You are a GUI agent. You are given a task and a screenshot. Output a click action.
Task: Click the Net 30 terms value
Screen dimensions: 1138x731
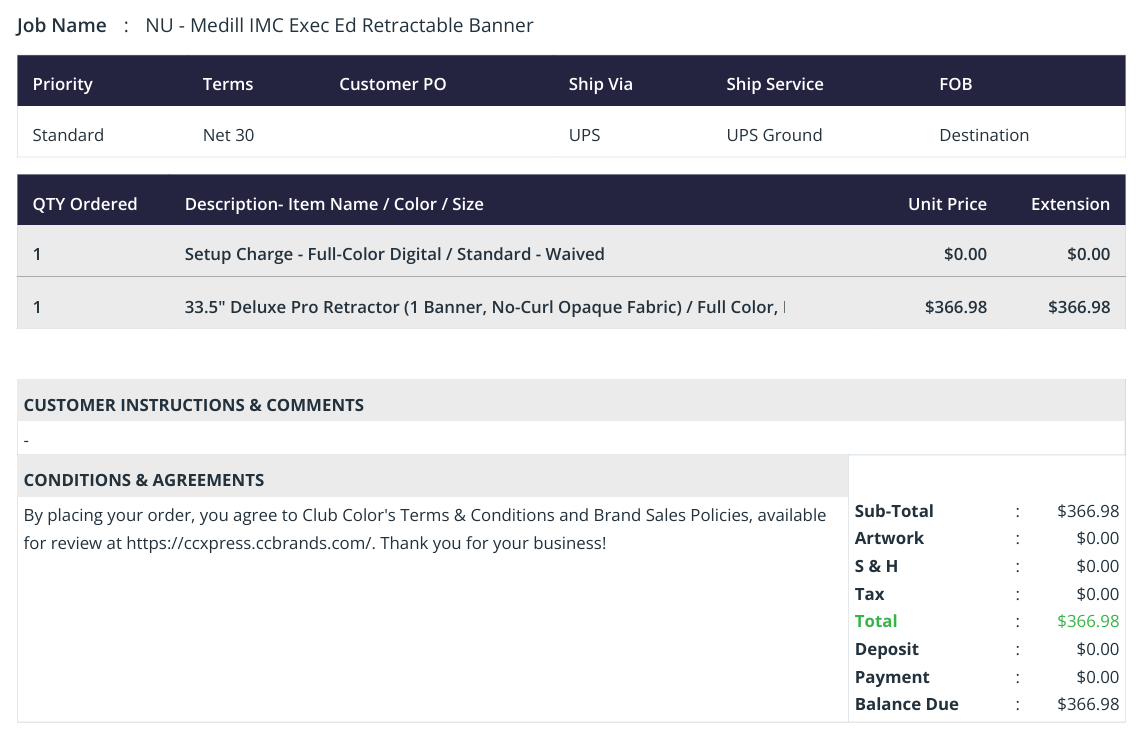228,135
